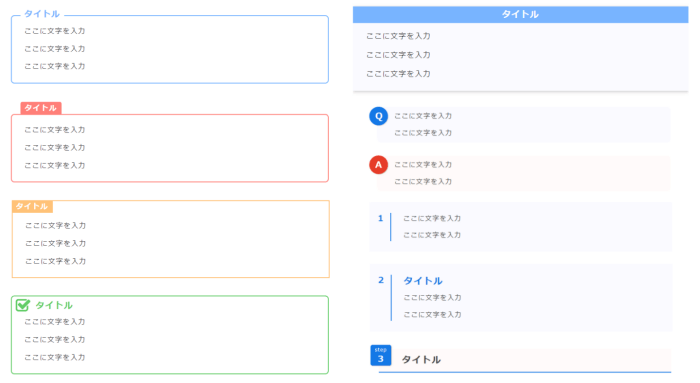Click the blue タイトル header bar
Image resolution: width=700 pixels, height=383 pixels.
(x=521, y=14)
